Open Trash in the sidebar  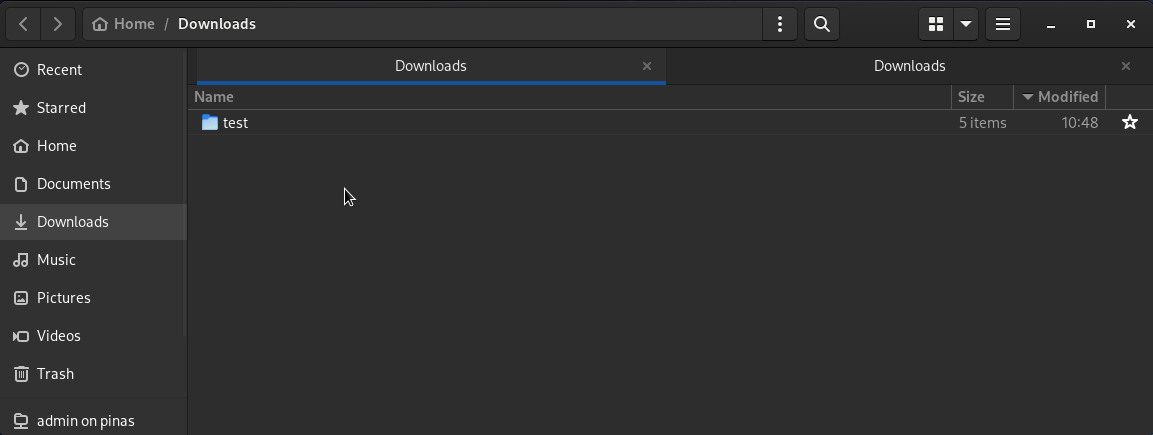(93, 374)
